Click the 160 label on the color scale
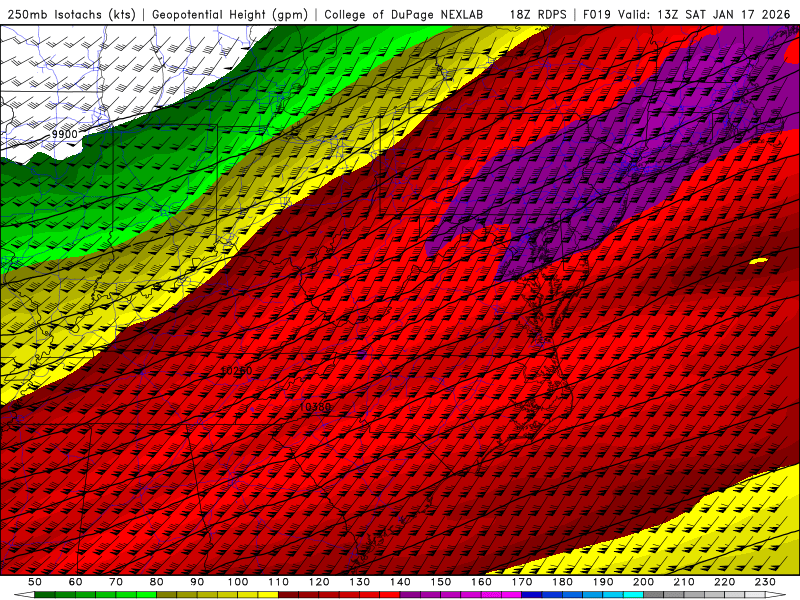The width and height of the screenshot is (800, 600). pyautogui.click(x=481, y=582)
